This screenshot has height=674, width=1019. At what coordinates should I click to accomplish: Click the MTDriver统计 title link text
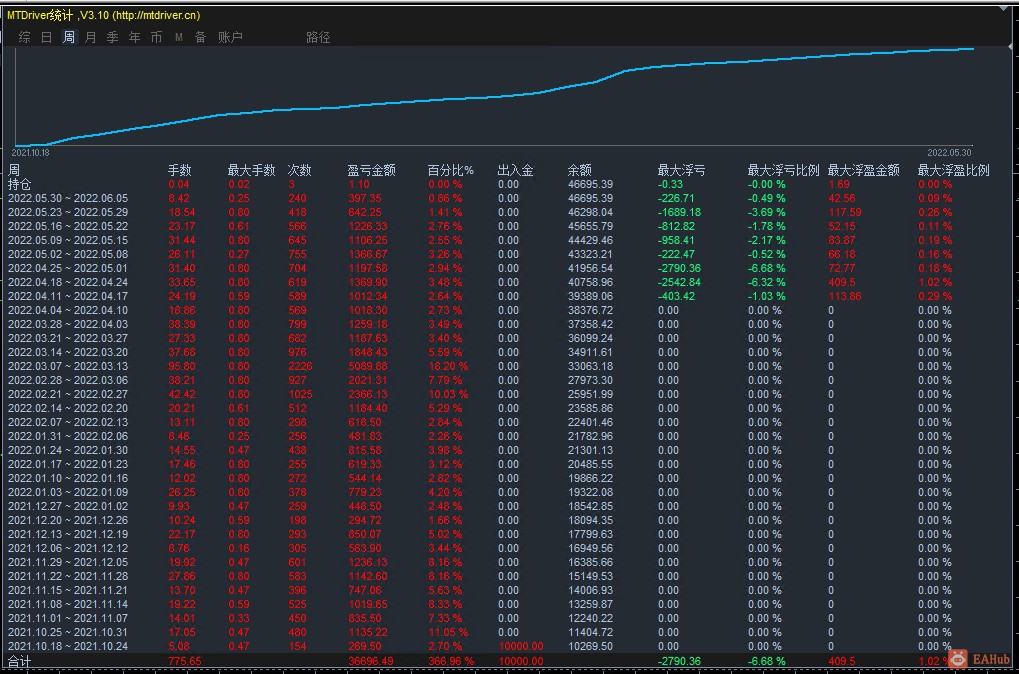coord(104,15)
